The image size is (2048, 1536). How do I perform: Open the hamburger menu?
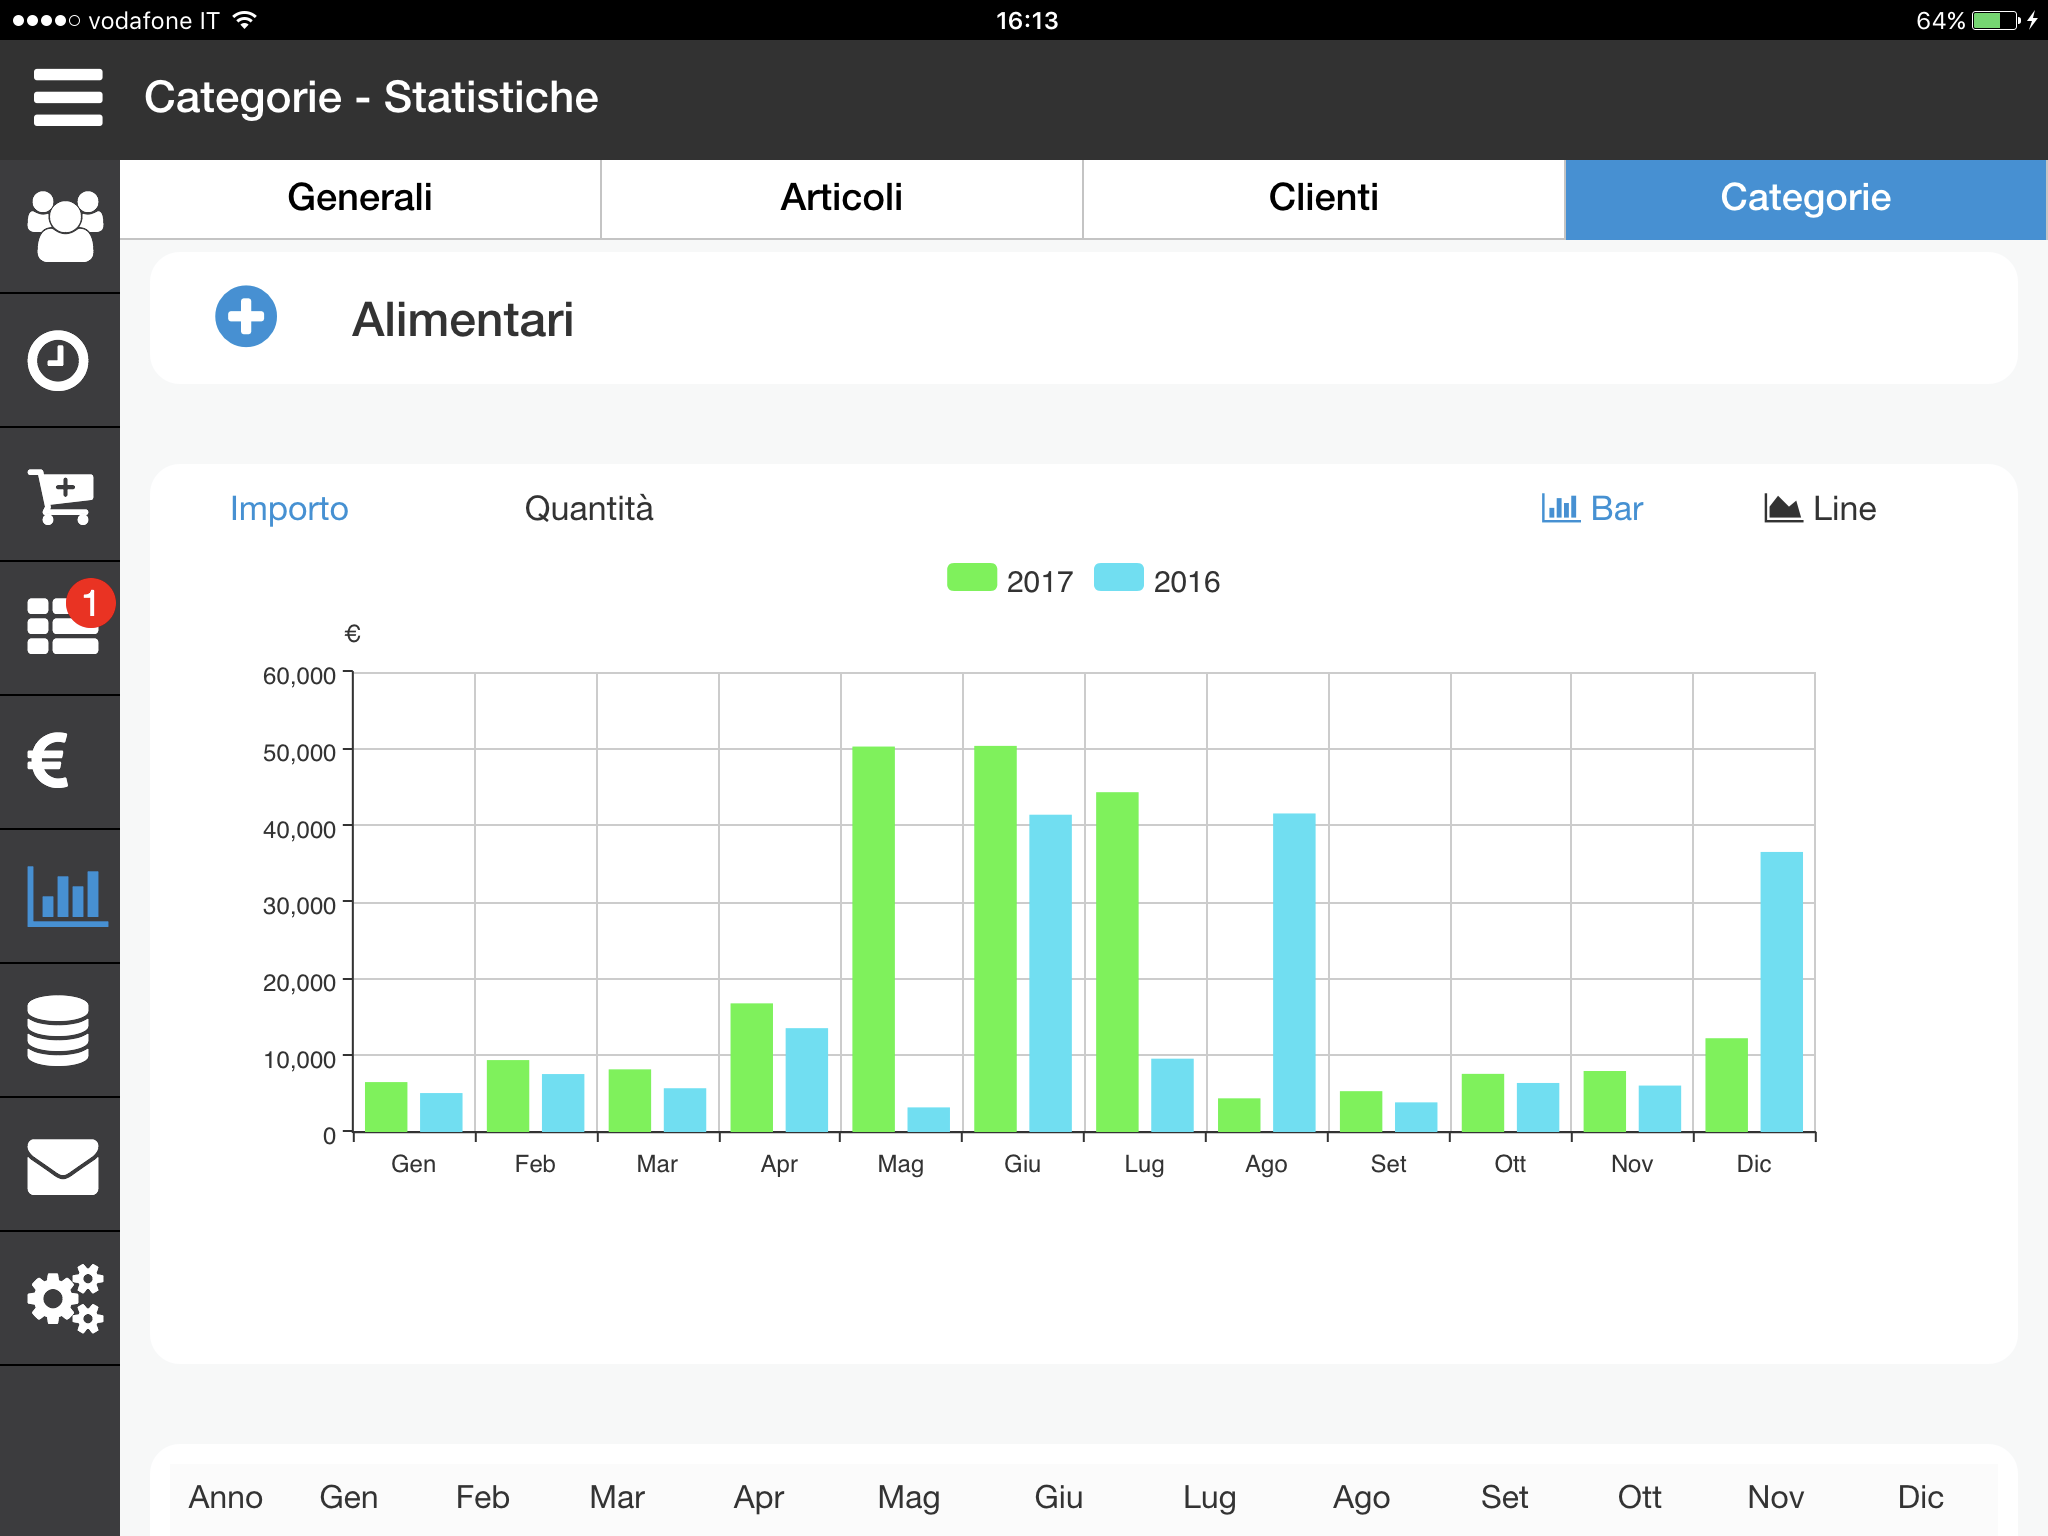[x=67, y=97]
